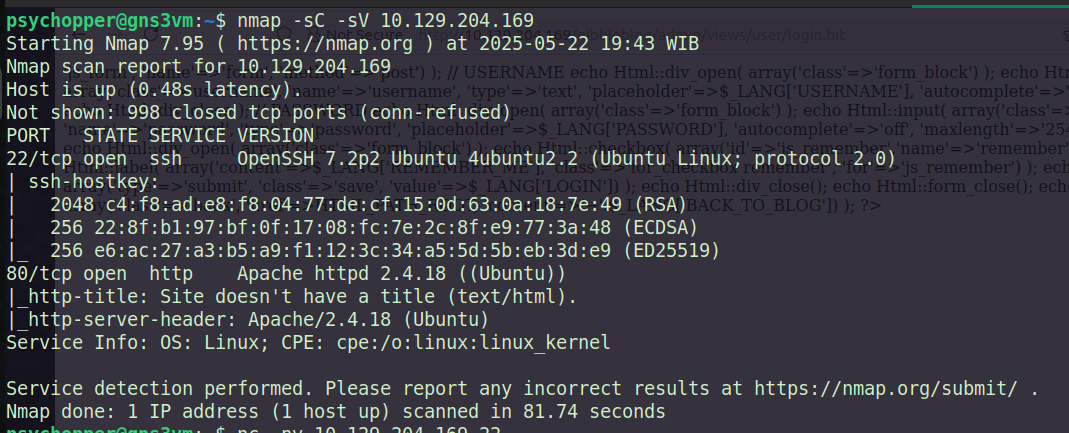Click the 'Not shown: 998 closed tcp ports' line
1069x433 pixels.
click(x=258, y=111)
